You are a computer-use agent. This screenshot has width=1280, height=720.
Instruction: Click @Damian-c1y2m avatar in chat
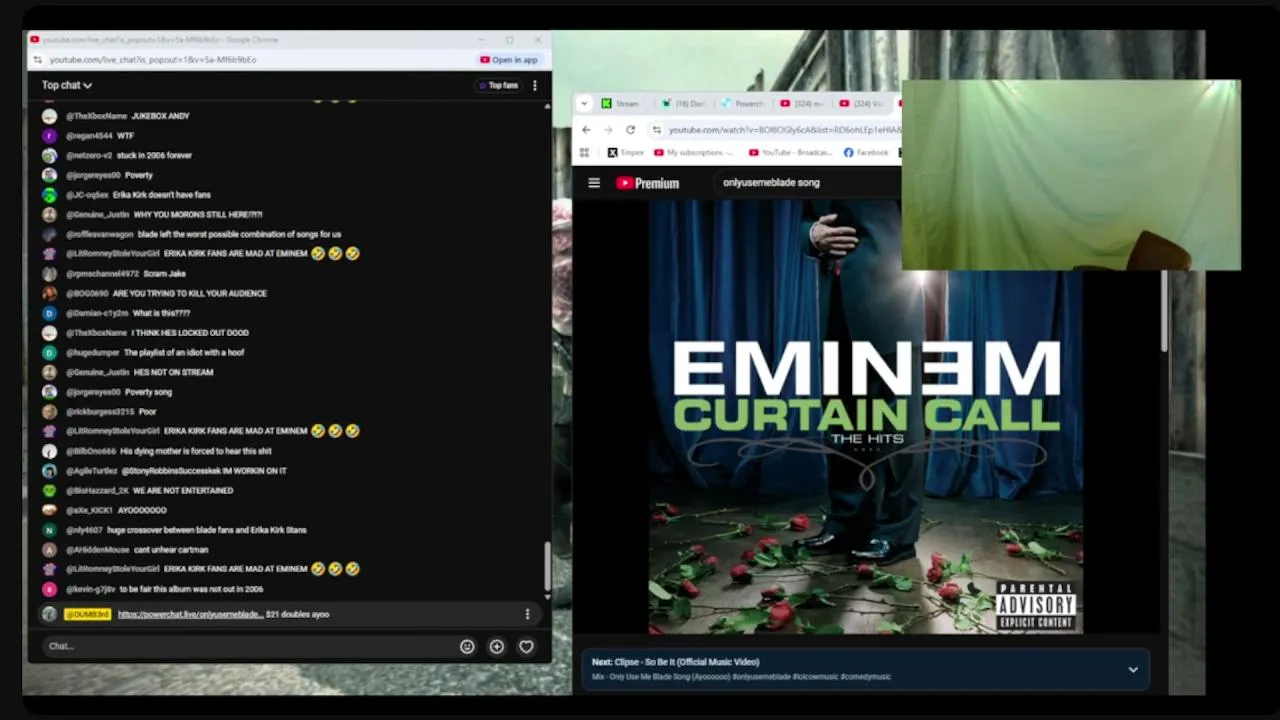(49, 313)
